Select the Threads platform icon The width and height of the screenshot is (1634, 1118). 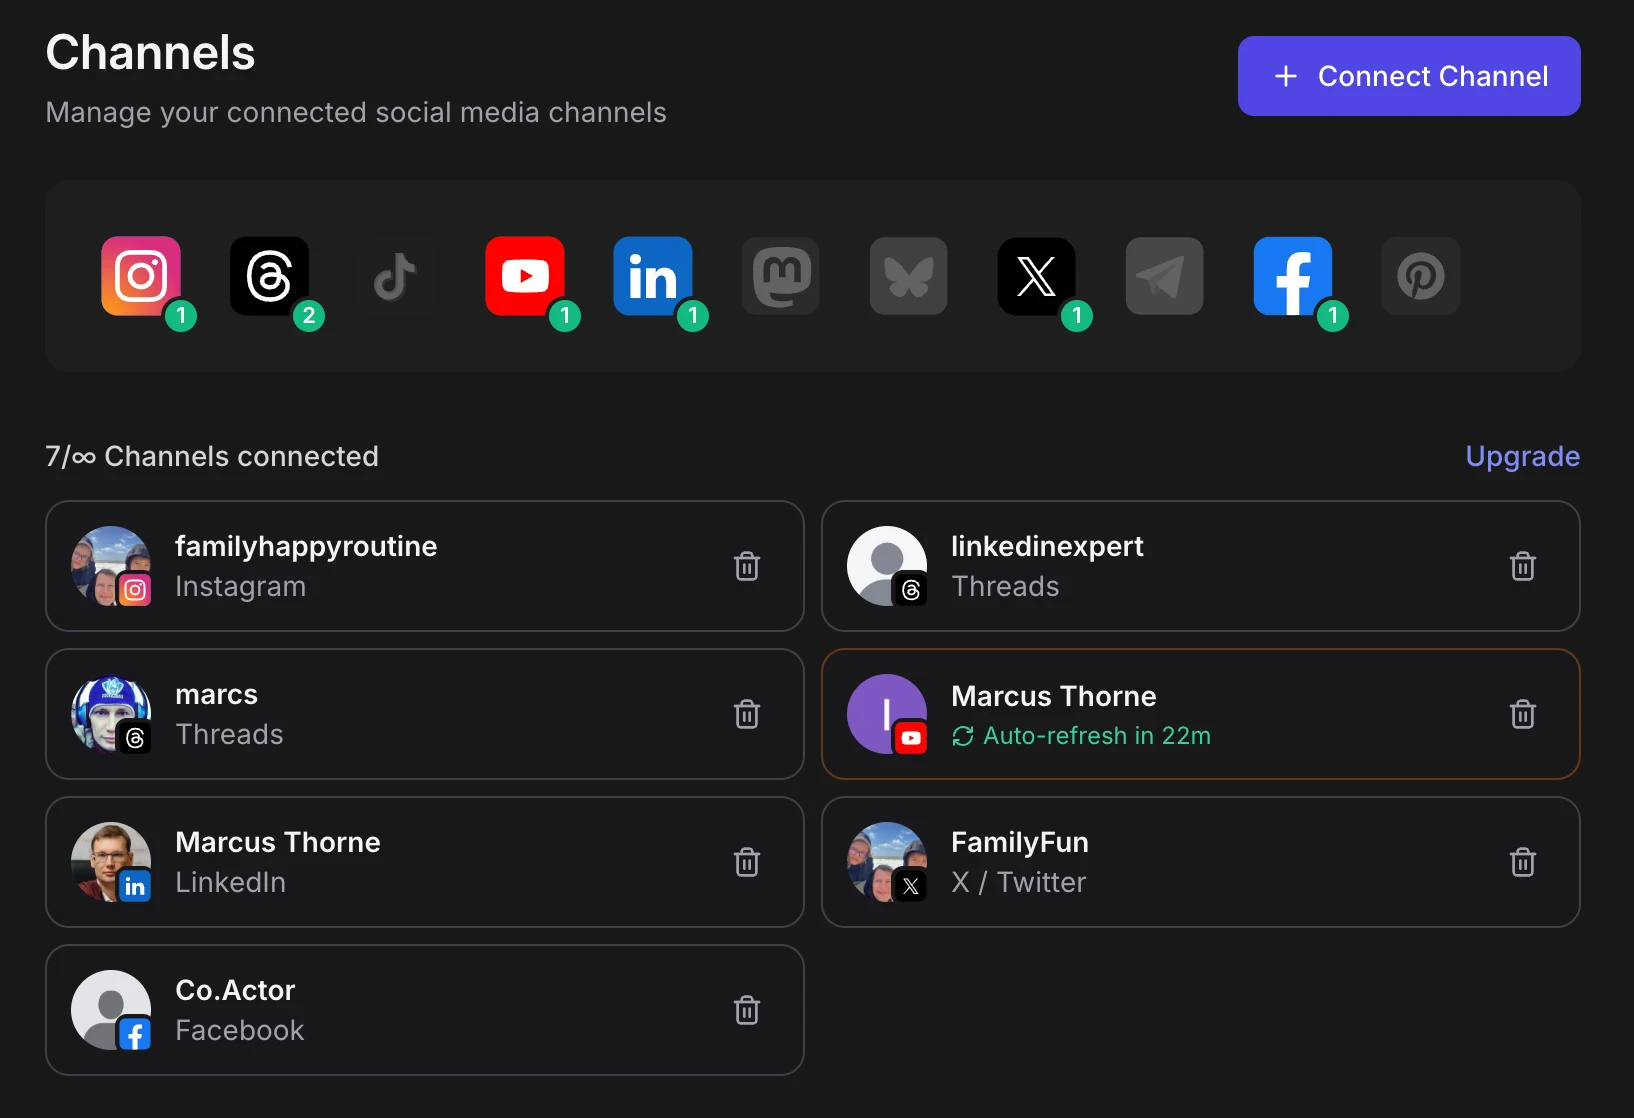point(269,276)
